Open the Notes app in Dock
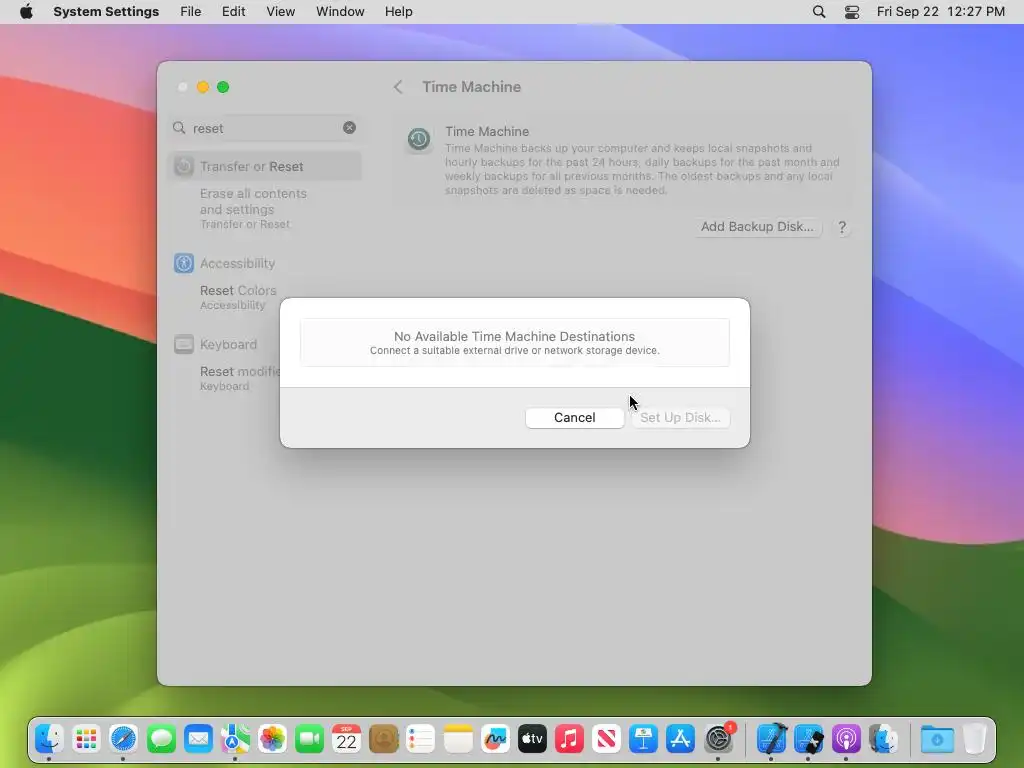This screenshot has width=1024, height=768. tap(458, 739)
